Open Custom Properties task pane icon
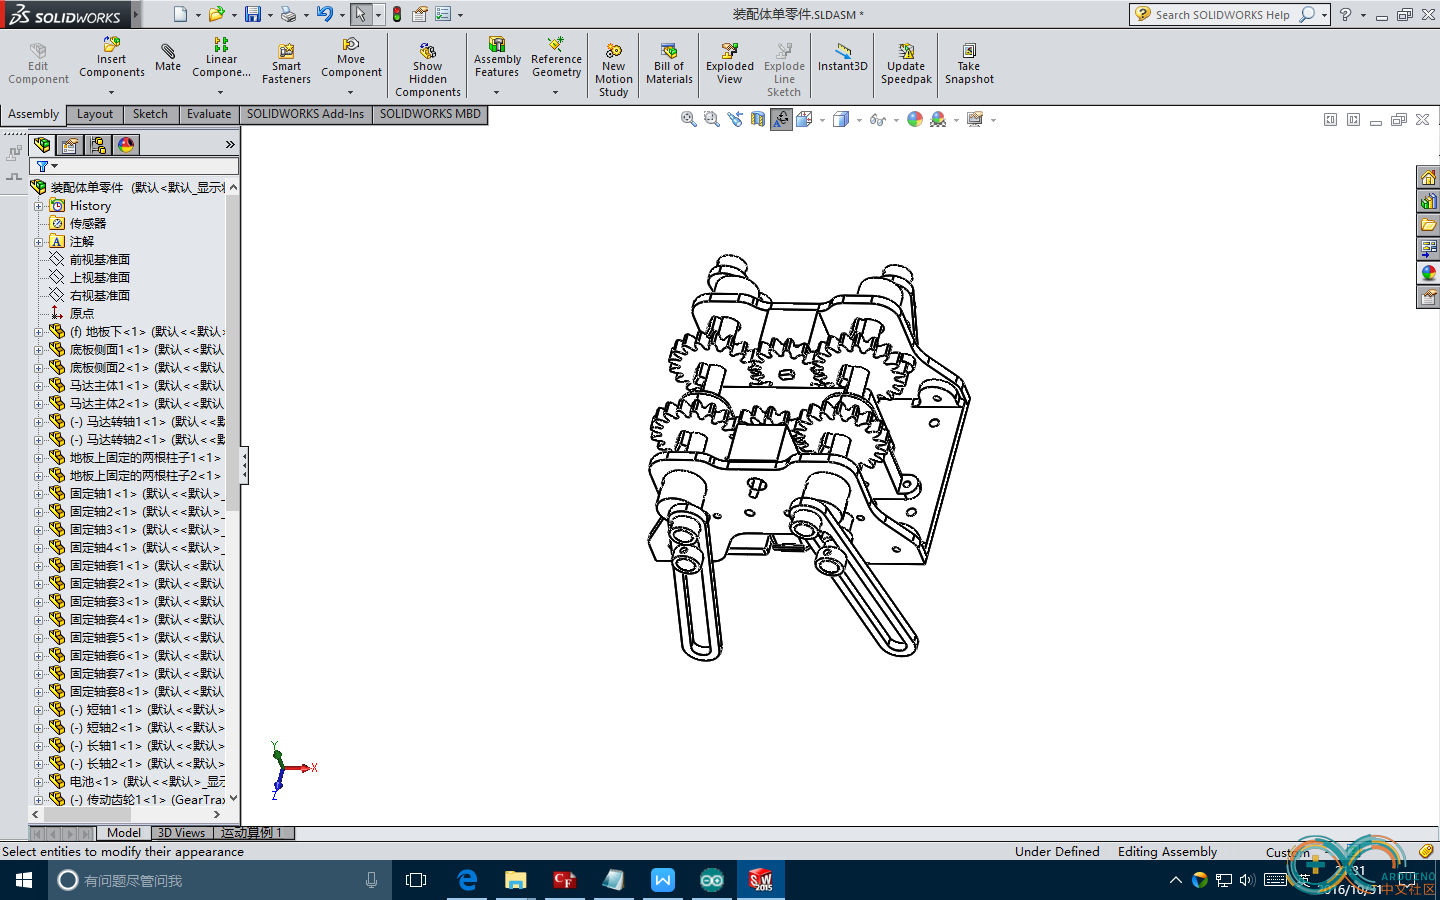This screenshot has width=1440, height=900. (1428, 297)
